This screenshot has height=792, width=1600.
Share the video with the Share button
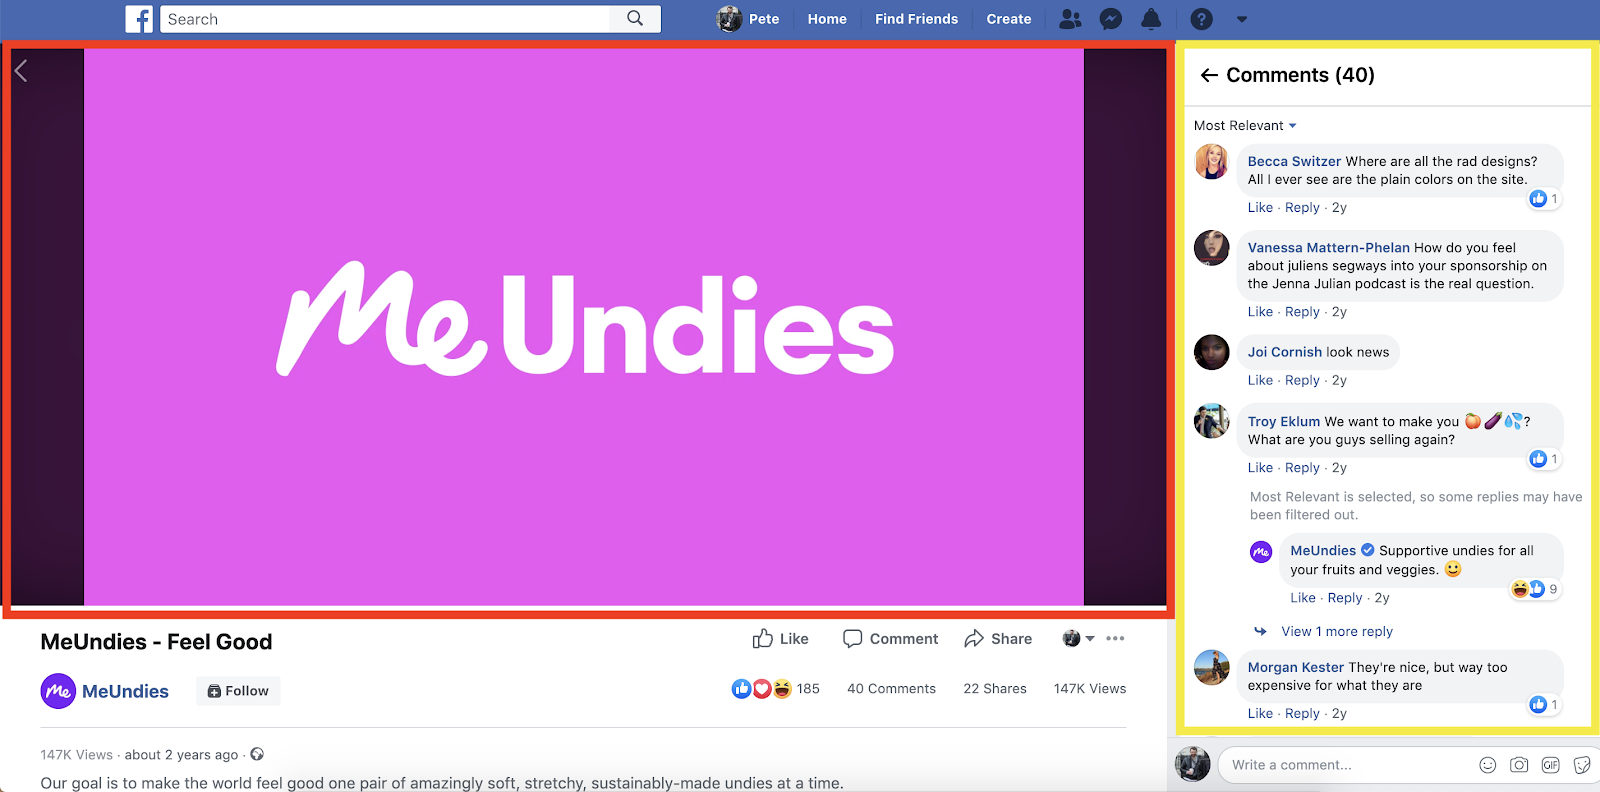998,639
